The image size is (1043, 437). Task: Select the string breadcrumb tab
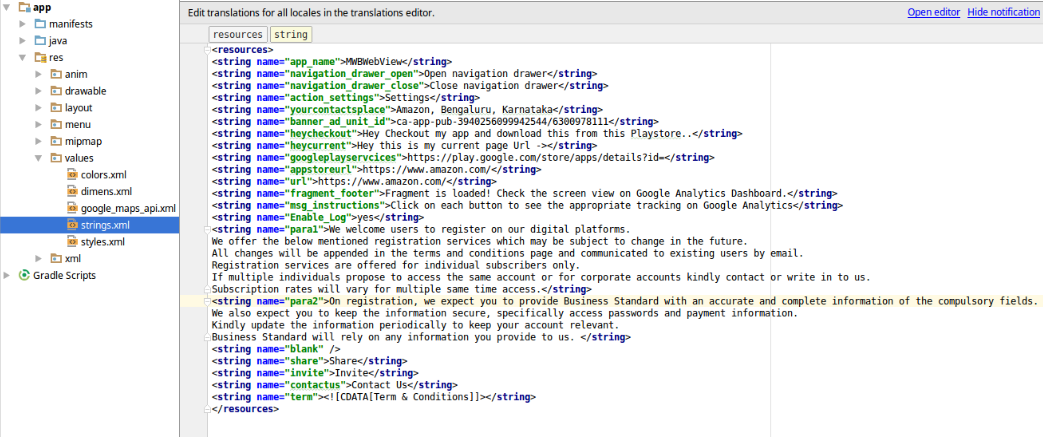[x=291, y=35]
